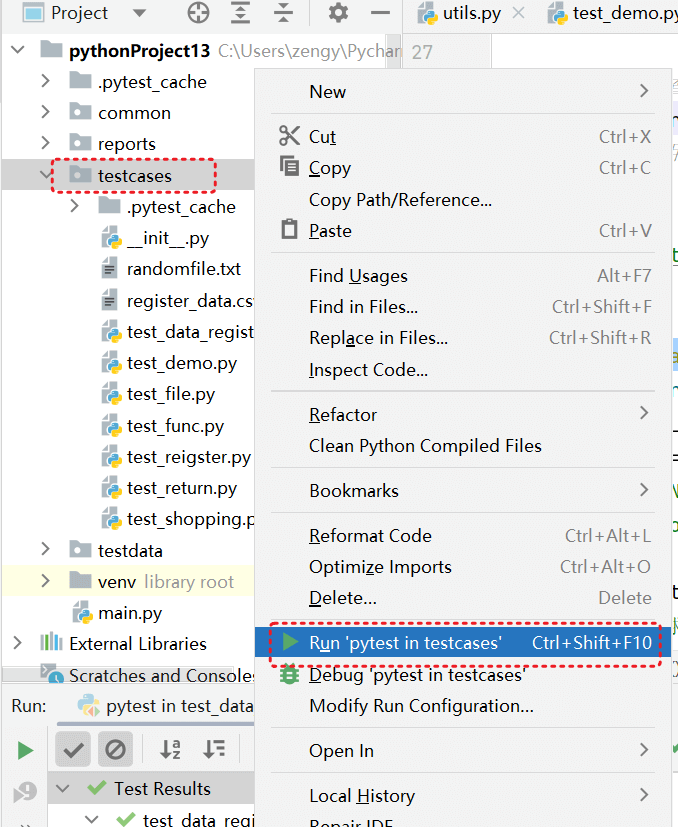The image size is (678, 827).
Task: Open the New submenu
Action: tap(463, 92)
